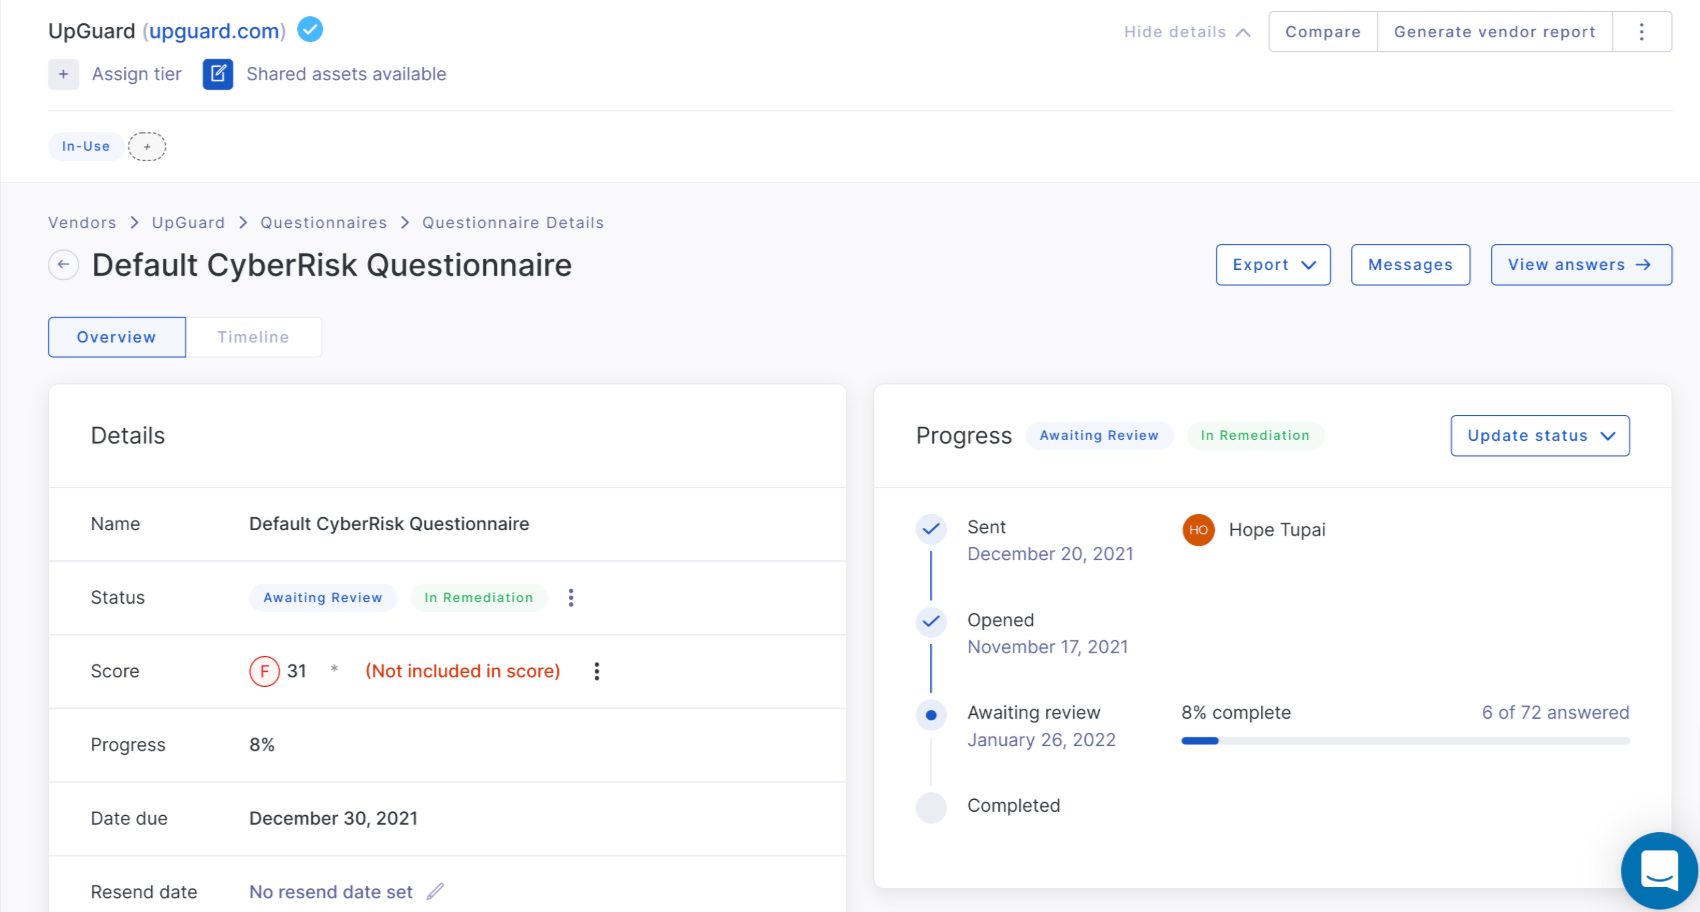Click the Compare button
This screenshot has width=1700, height=912.
tap(1323, 32)
